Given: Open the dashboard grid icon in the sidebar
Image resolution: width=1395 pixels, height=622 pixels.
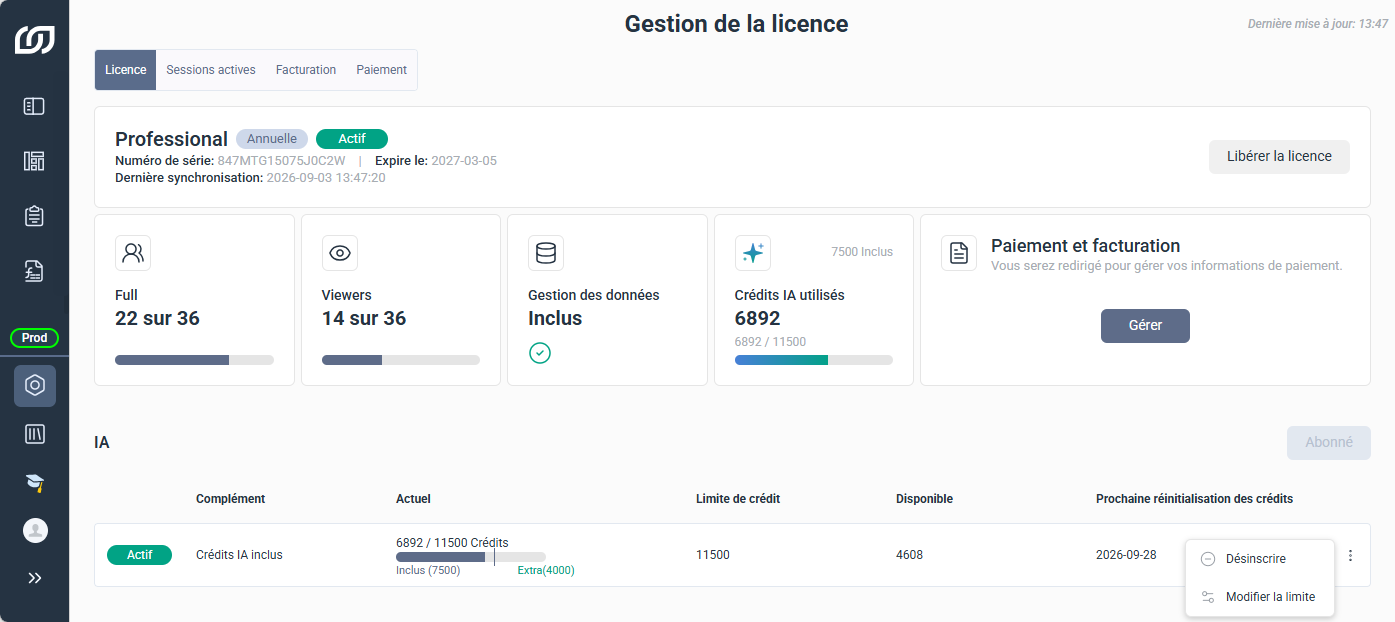Looking at the screenshot, I should point(34,161).
